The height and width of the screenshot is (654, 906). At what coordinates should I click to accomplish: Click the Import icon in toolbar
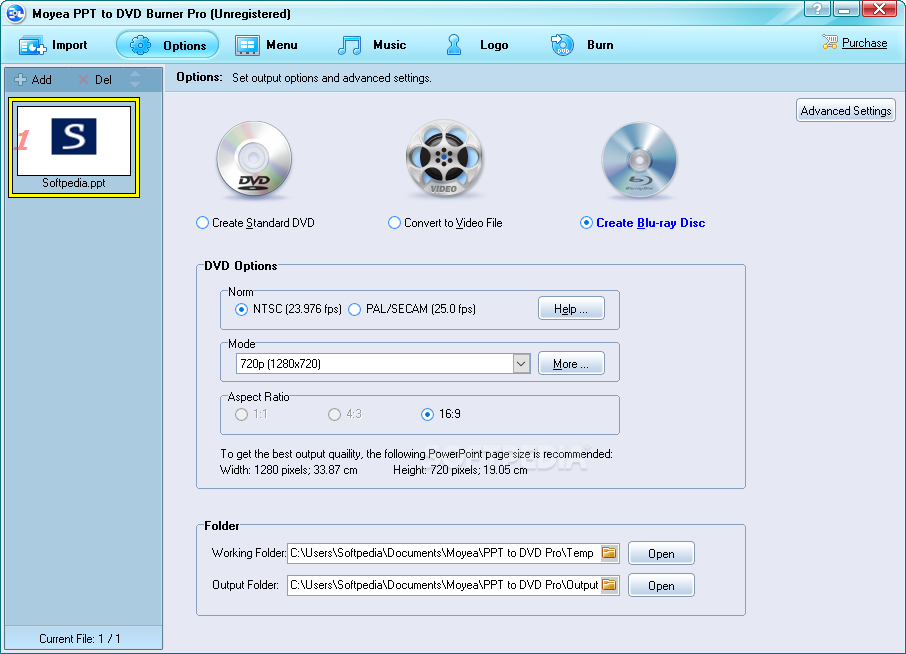[32, 46]
